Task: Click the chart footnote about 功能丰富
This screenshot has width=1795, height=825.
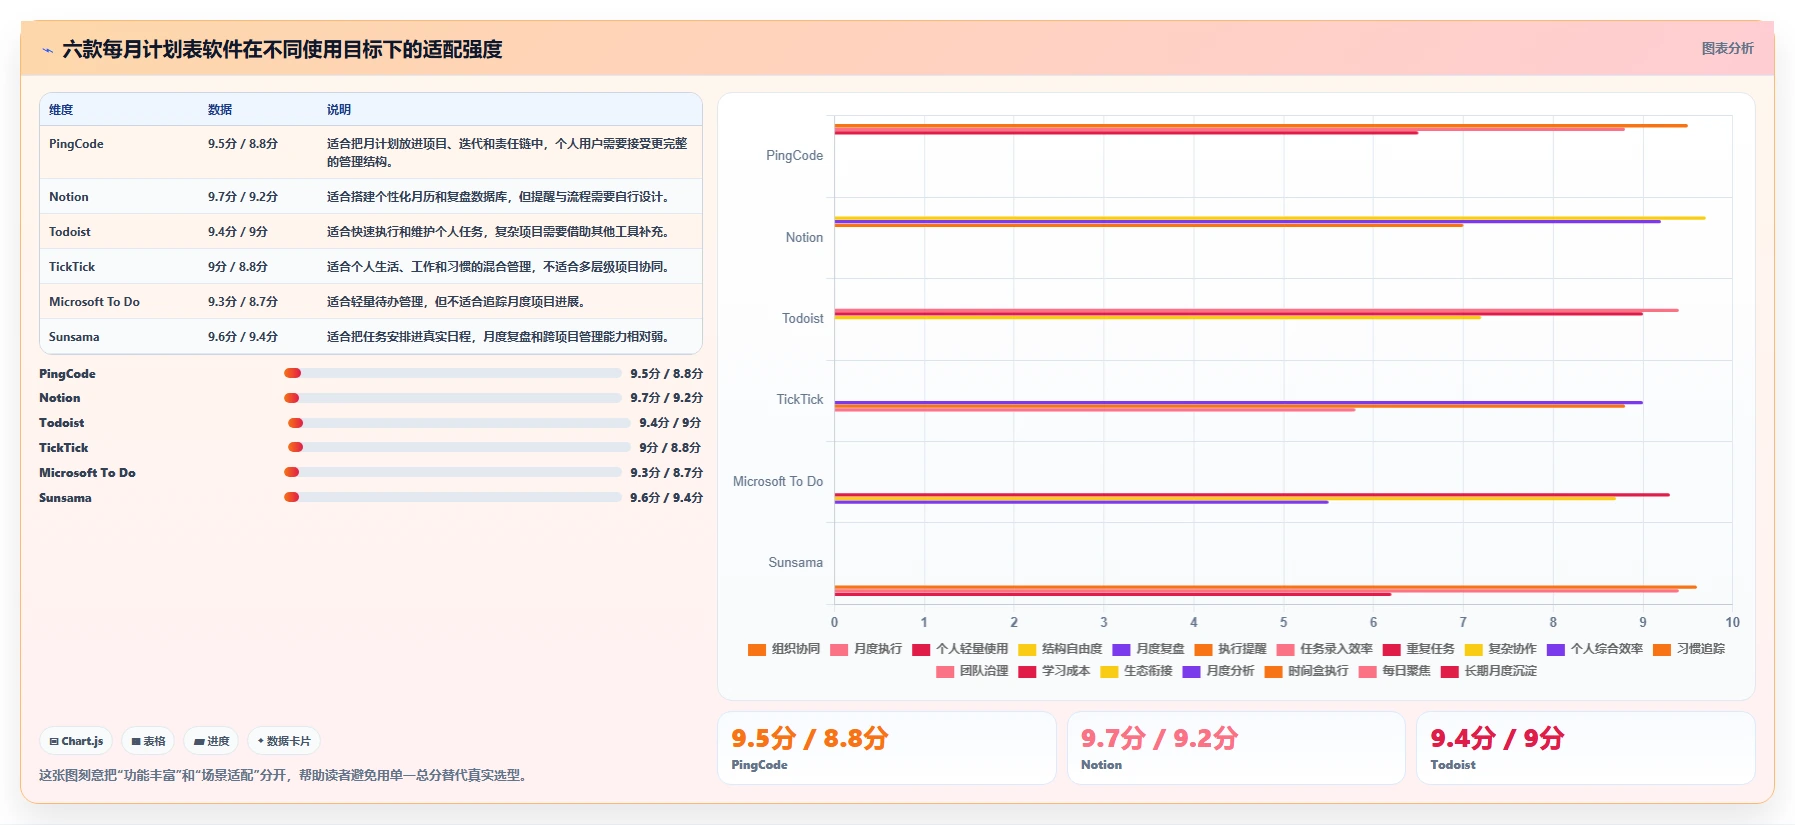Action: point(286,775)
